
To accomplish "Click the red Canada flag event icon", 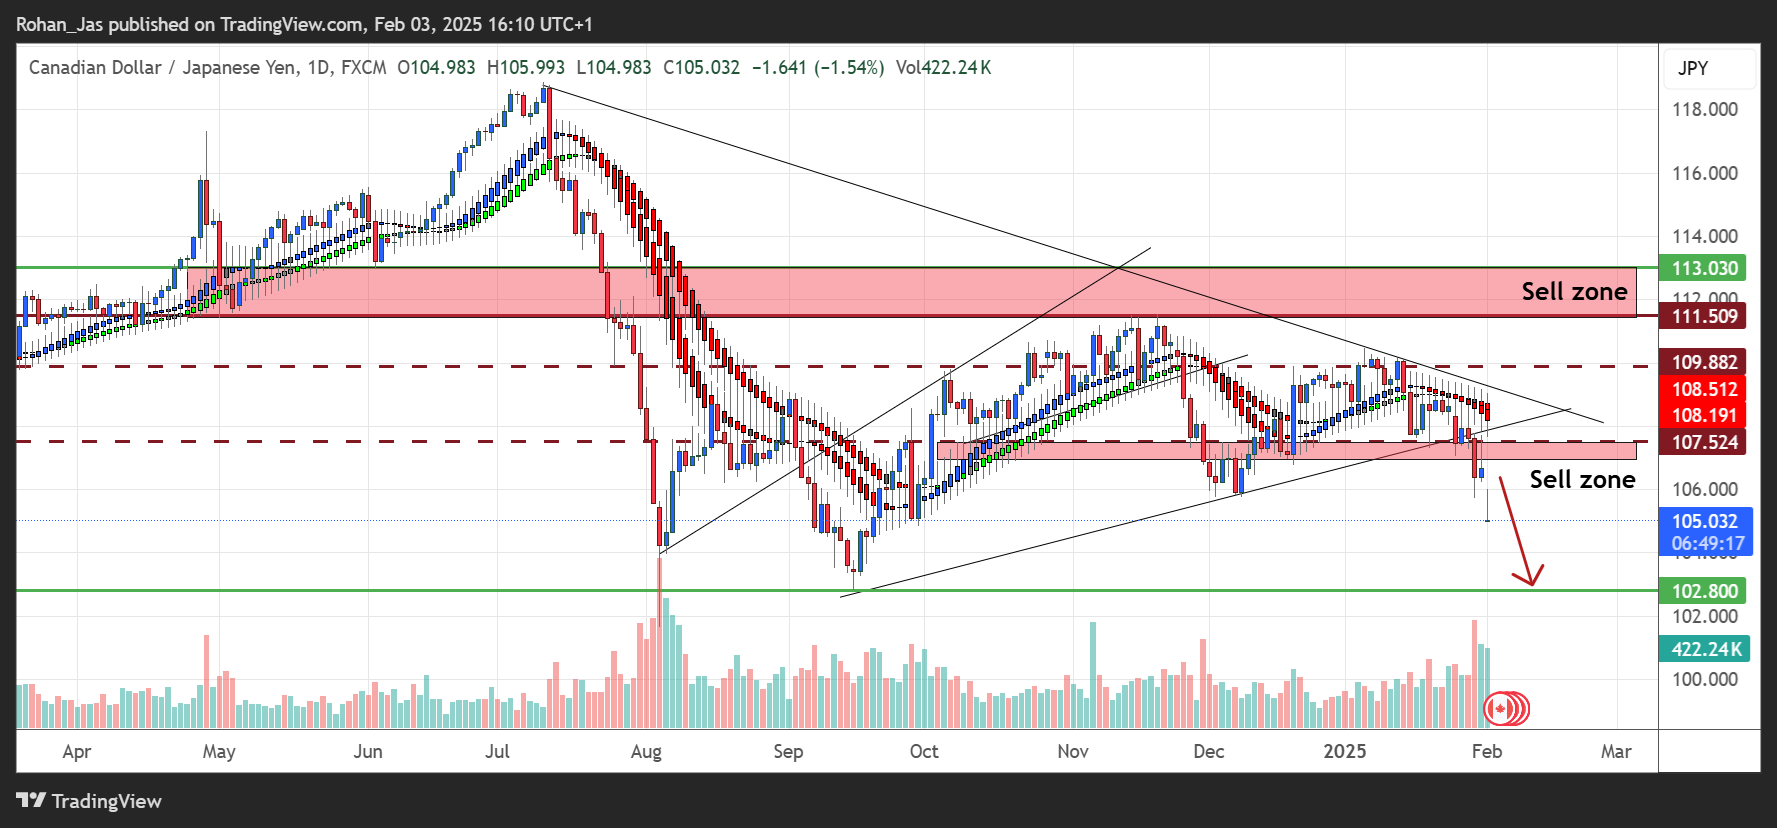I will pos(1500,709).
